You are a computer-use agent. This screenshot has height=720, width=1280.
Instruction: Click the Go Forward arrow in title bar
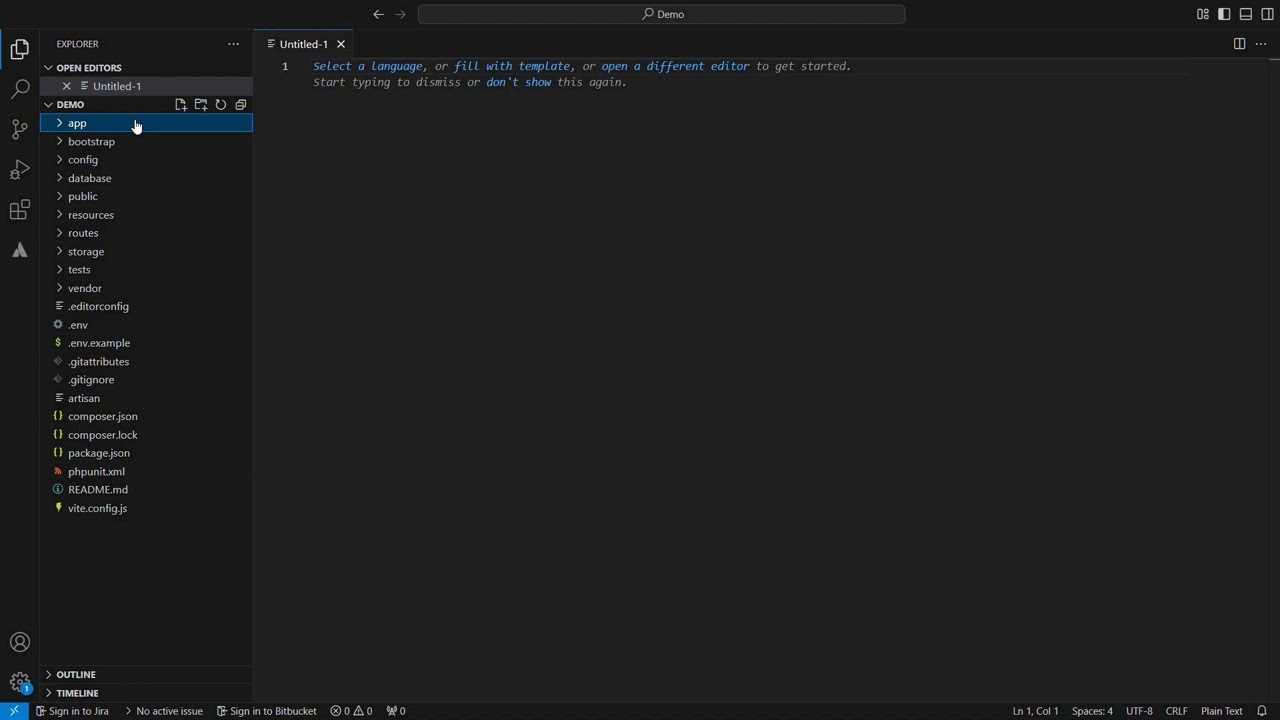pos(401,14)
